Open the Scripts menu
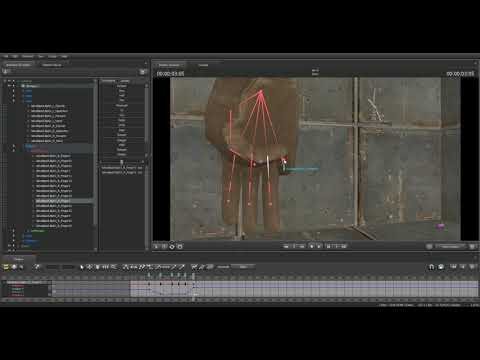The height and width of the screenshot is (360, 480). click(x=52, y=57)
